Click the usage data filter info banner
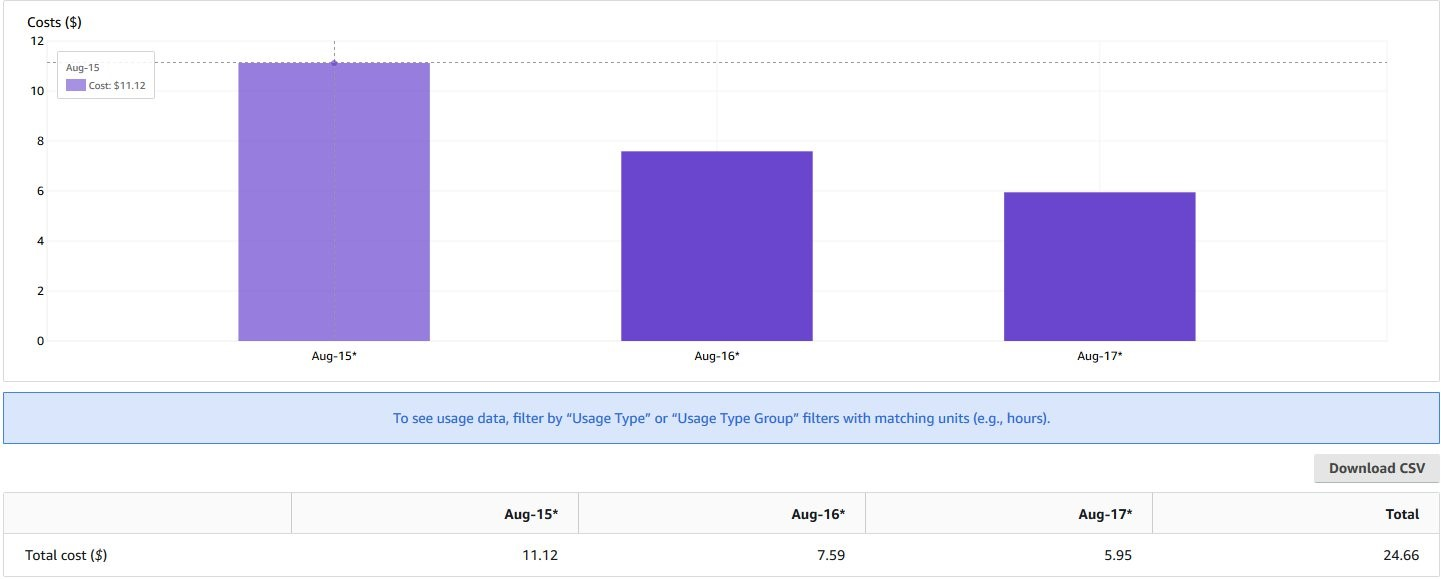The height and width of the screenshot is (579, 1441). coord(721,418)
